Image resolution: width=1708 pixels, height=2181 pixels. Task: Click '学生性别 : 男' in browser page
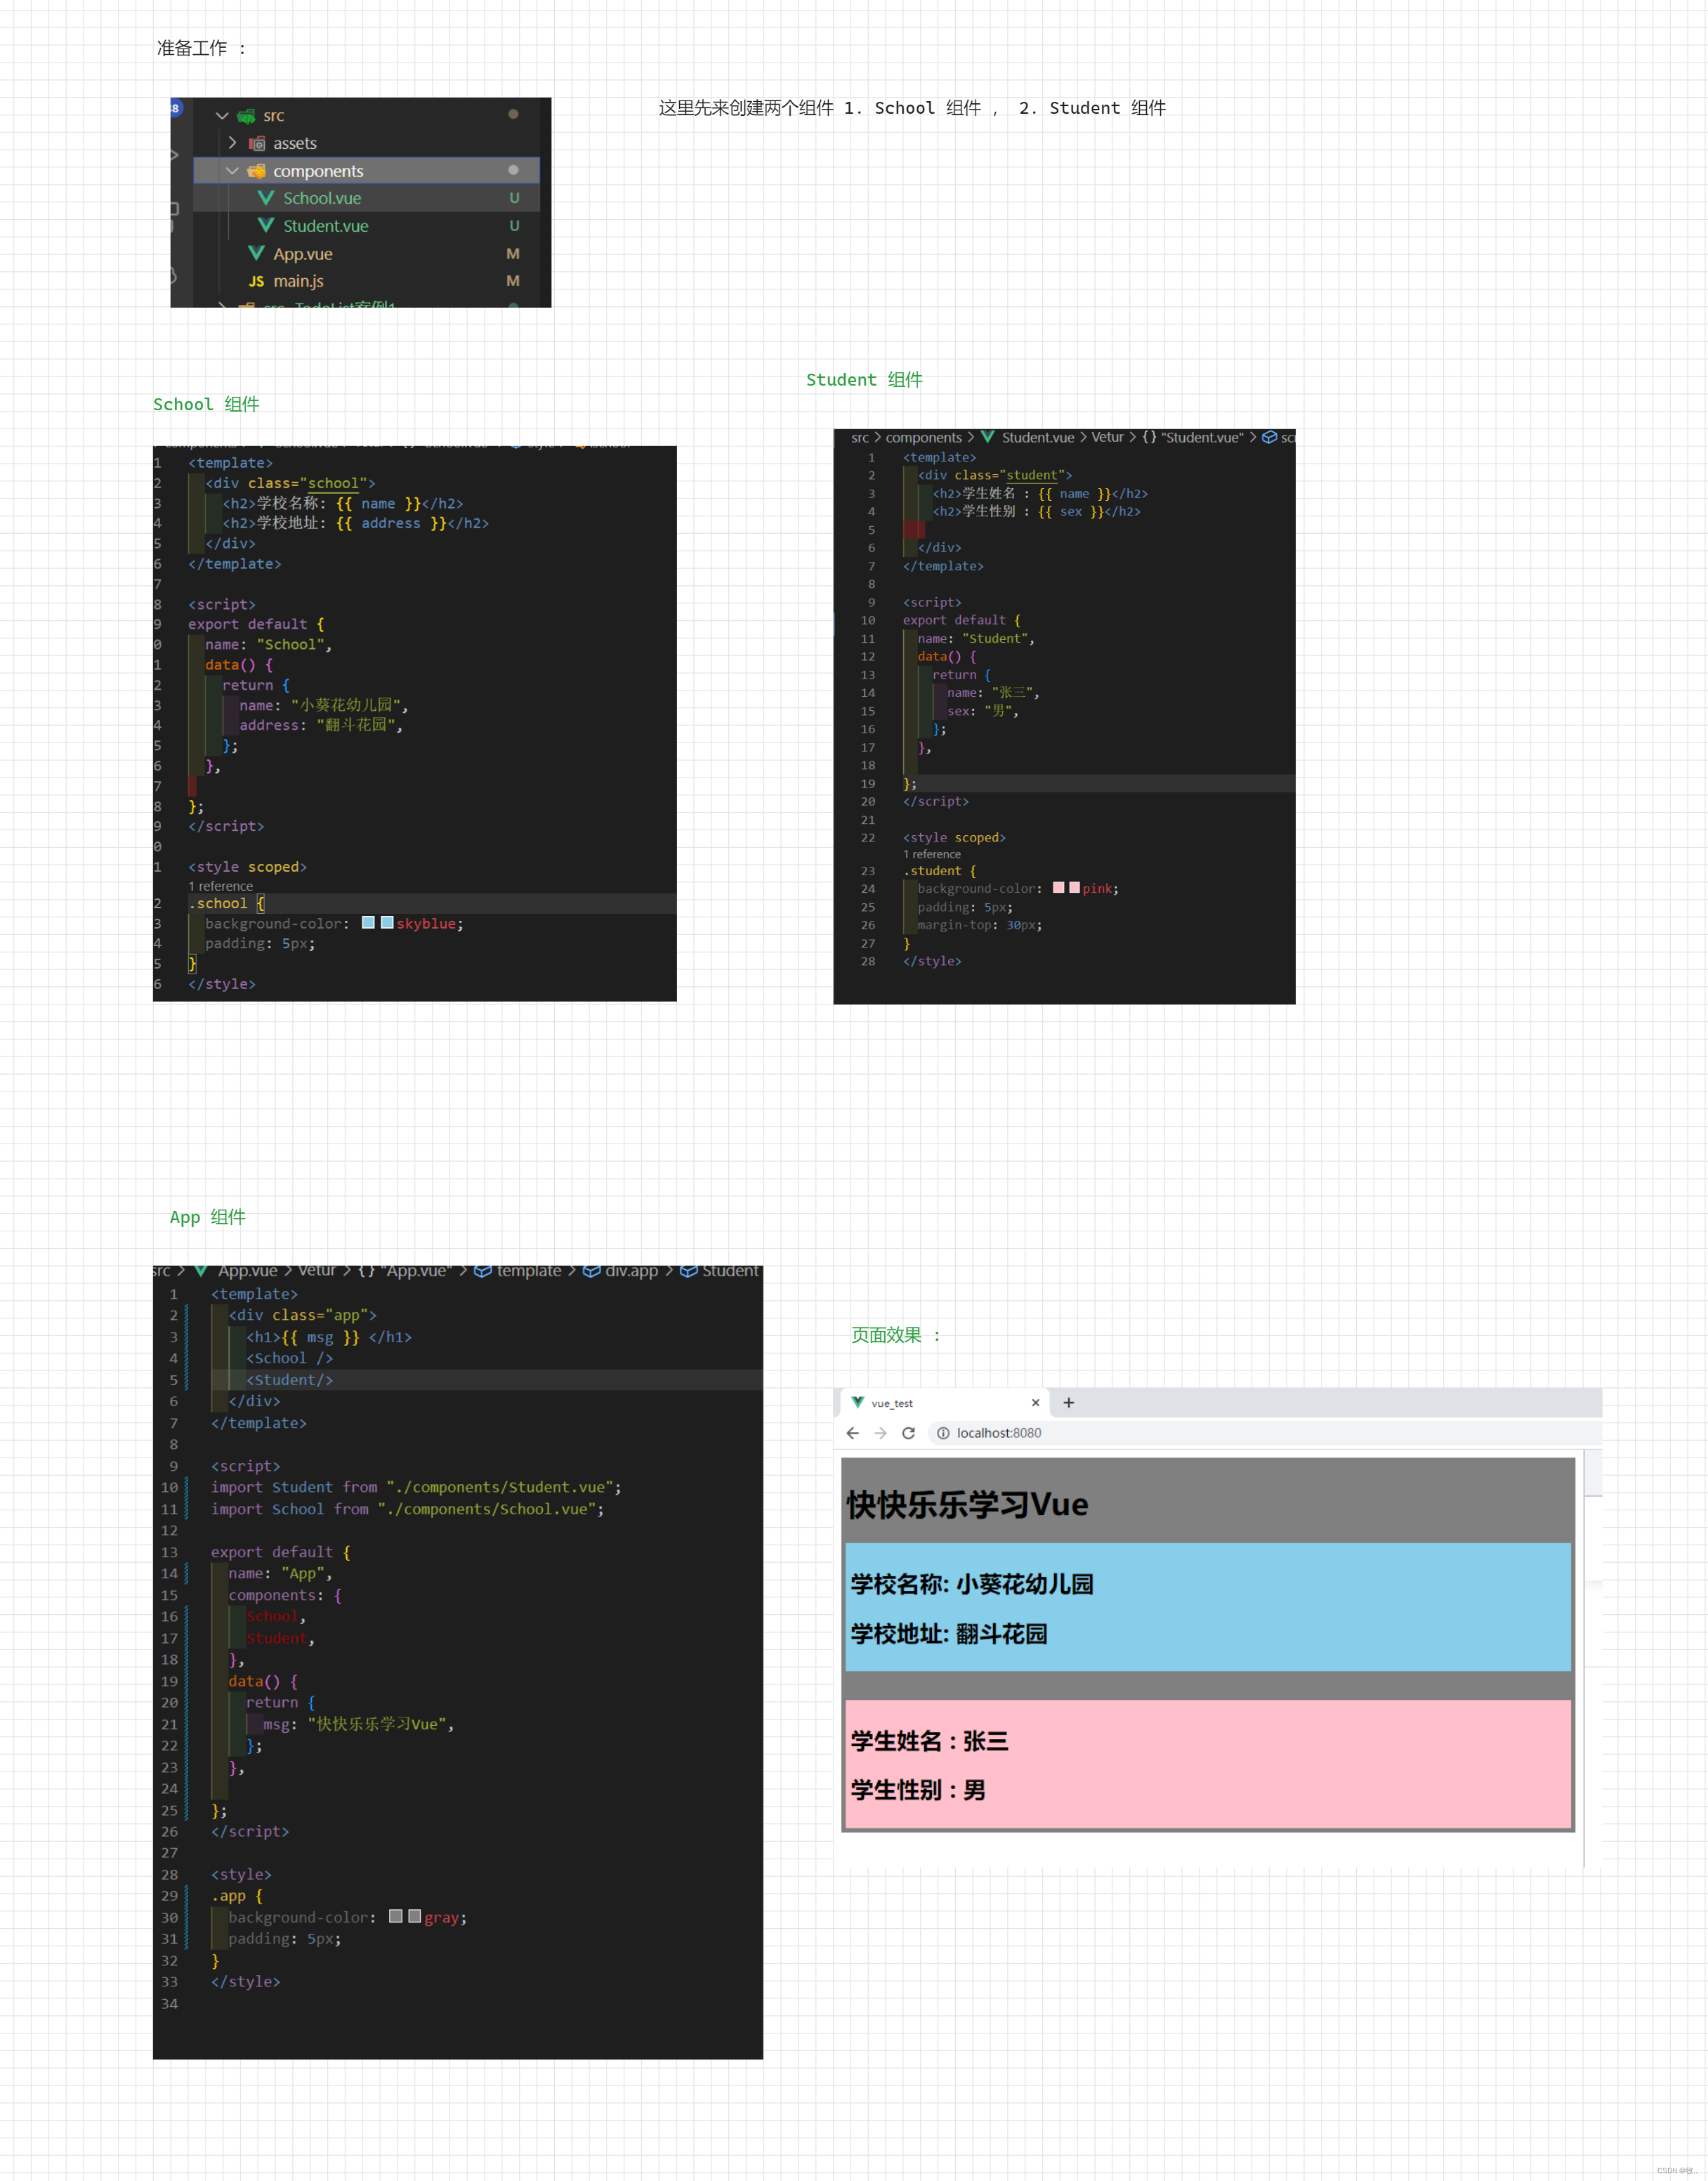click(918, 1790)
